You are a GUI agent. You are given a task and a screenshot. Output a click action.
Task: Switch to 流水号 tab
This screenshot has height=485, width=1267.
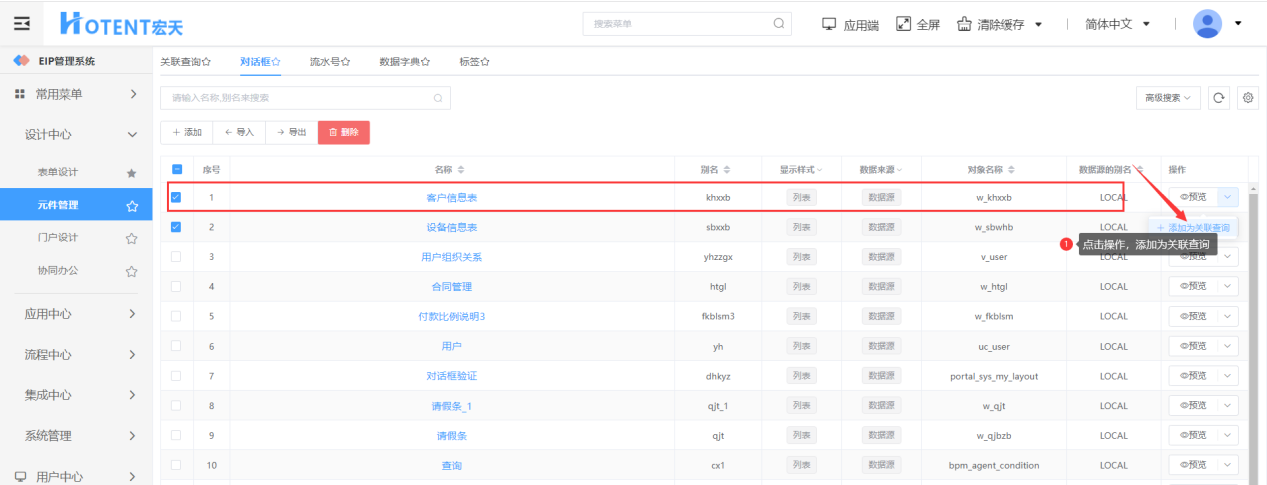pos(329,62)
